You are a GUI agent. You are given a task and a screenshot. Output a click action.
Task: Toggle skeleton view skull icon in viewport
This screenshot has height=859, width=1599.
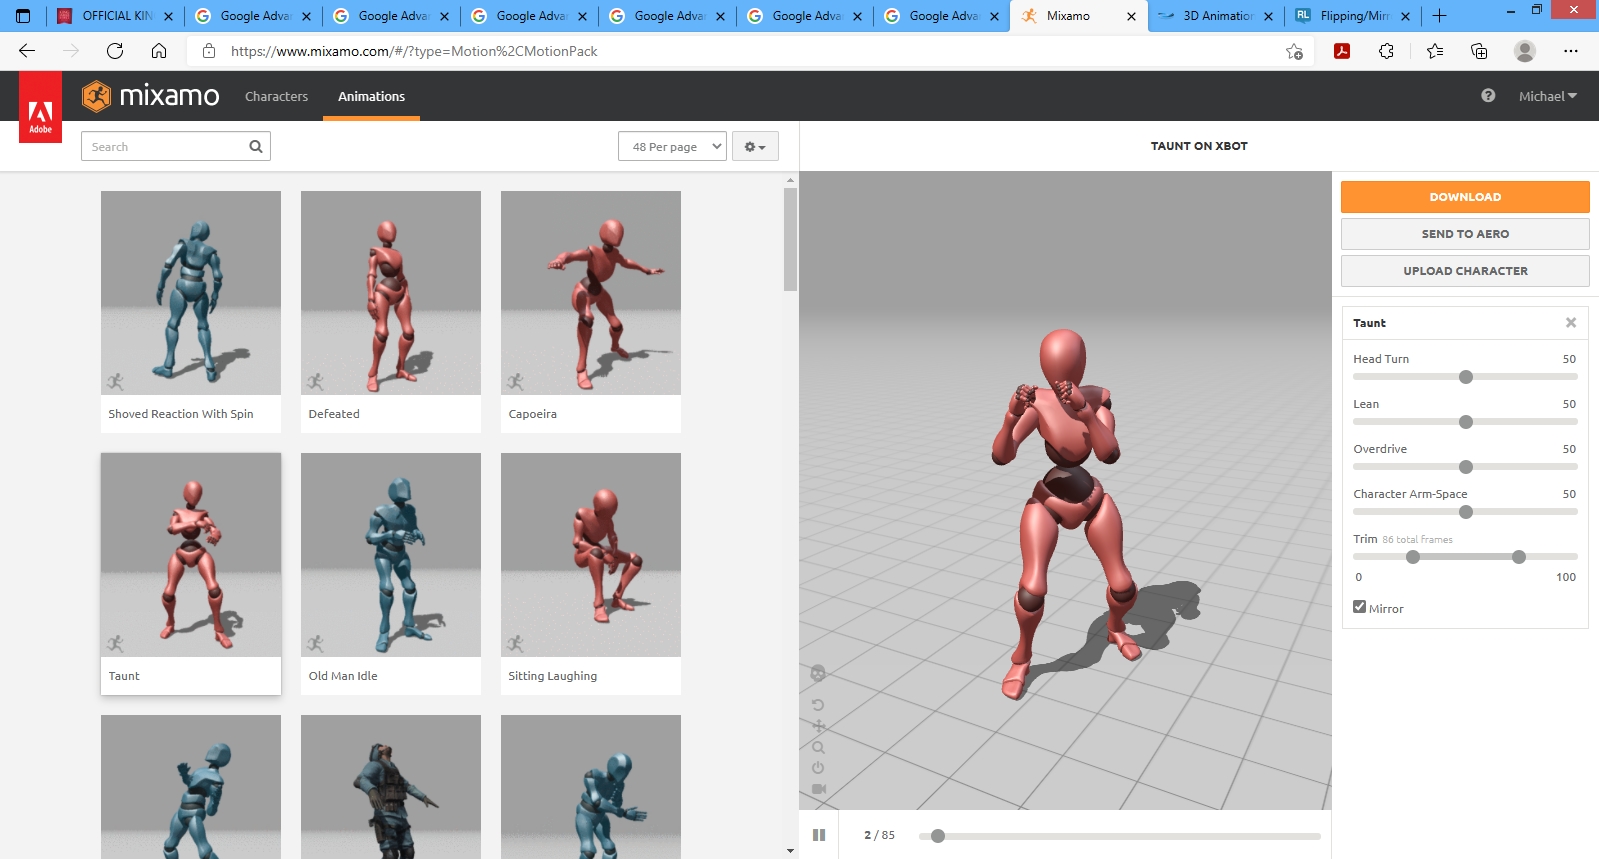(x=818, y=673)
